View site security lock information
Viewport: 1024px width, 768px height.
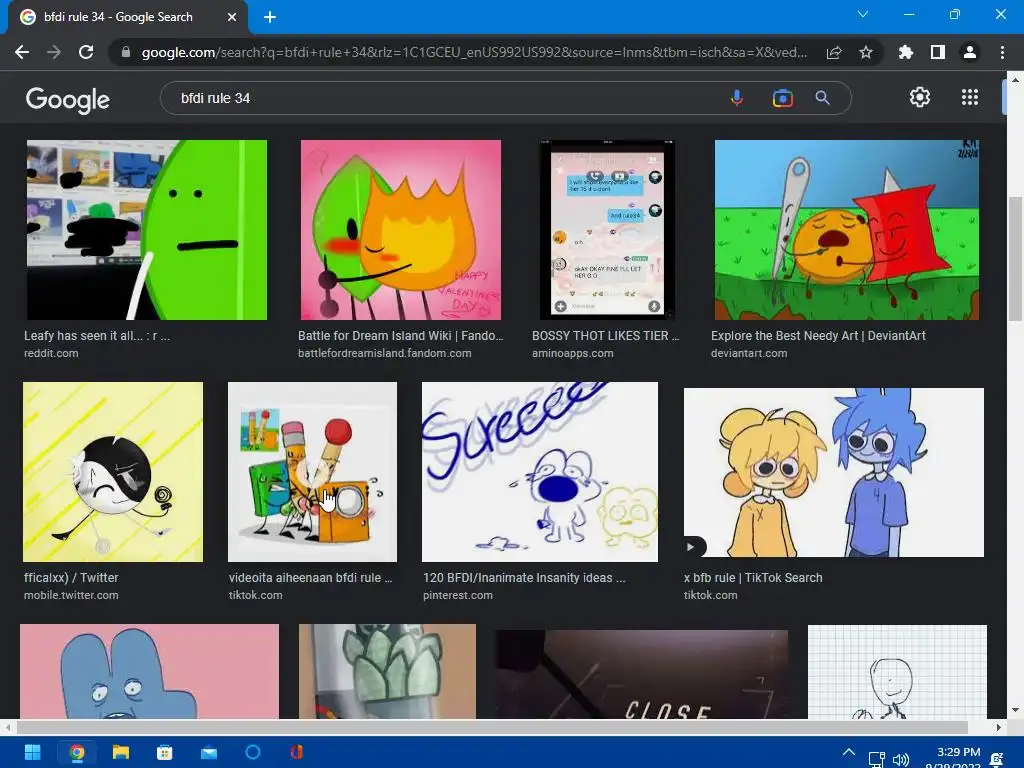(126, 52)
